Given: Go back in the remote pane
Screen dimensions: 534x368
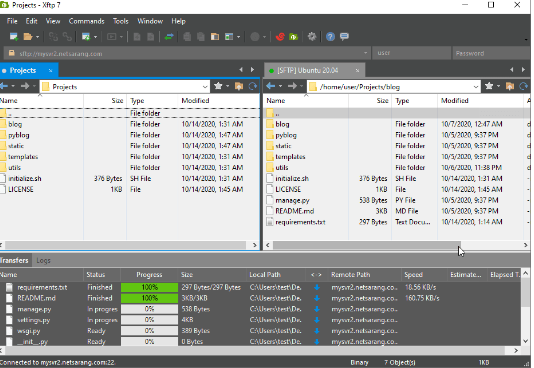Looking at the screenshot, I should coord(271,86).
